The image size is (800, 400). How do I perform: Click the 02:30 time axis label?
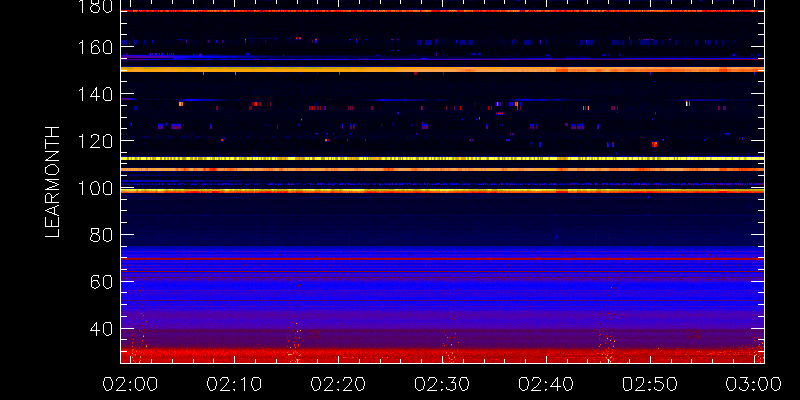(442, 384)
